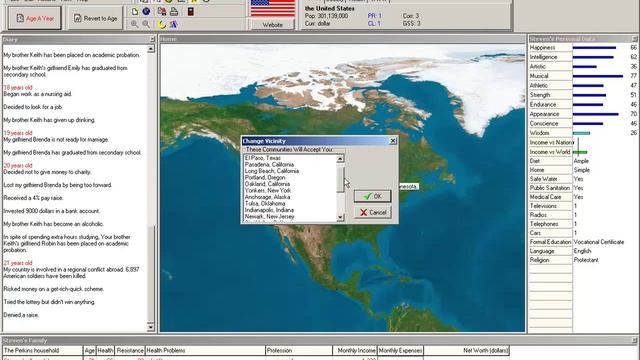640x360 pixels.
Task: Close the Diary panel
Action: (x=152, y=39)
